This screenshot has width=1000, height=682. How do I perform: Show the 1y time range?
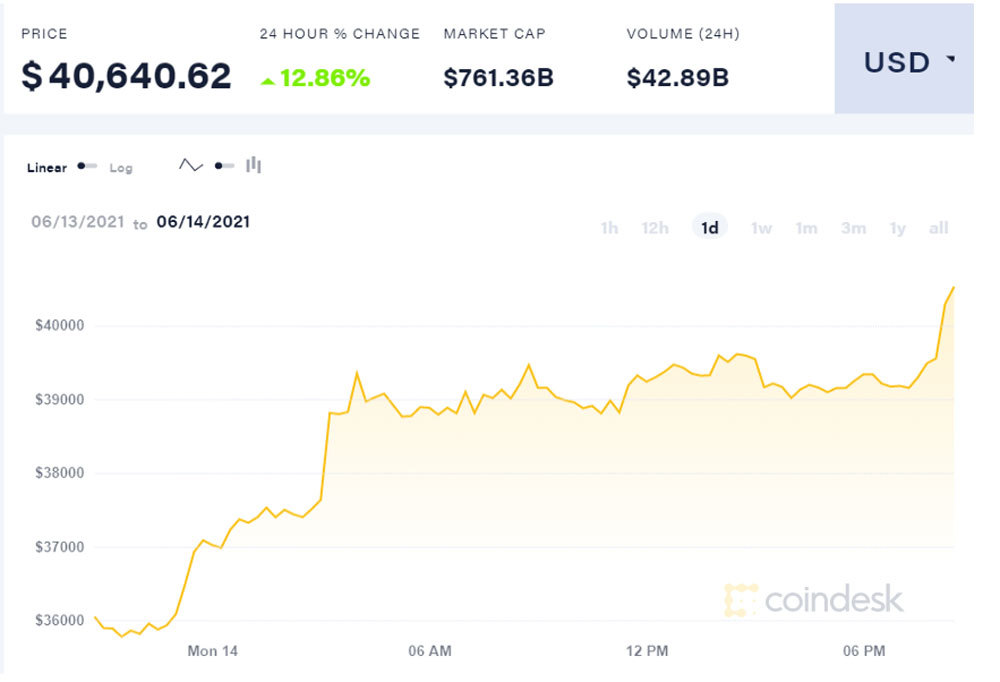(897, 228)
